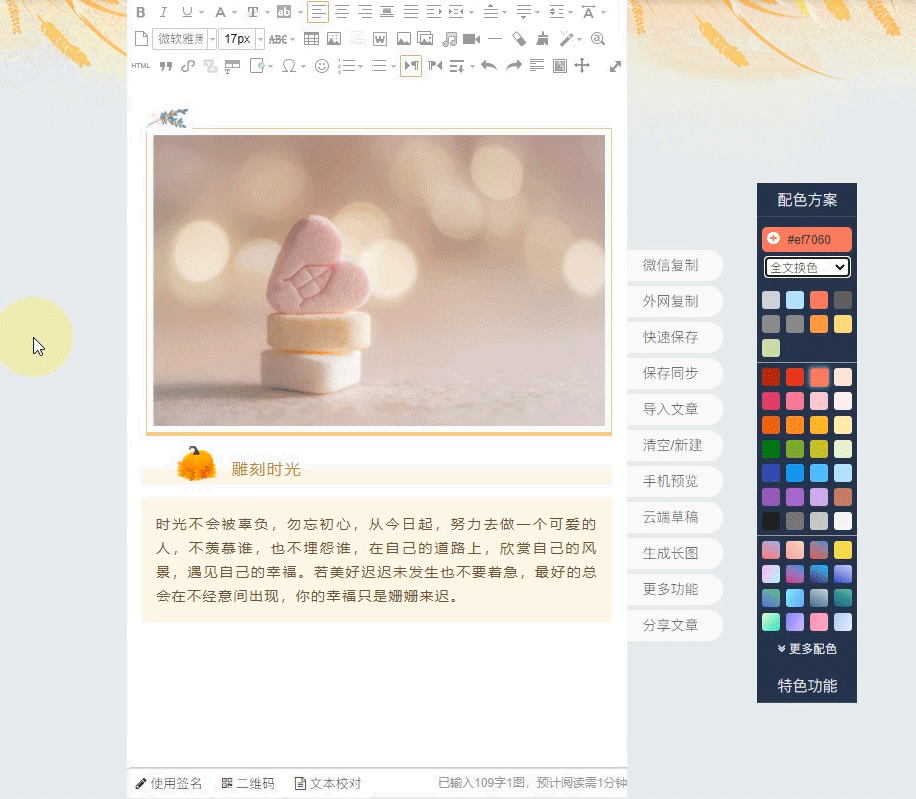The height and width of the screenshot is (799, 916).
Task: Click the blockquote quotation icon
Action: (166, 66)
